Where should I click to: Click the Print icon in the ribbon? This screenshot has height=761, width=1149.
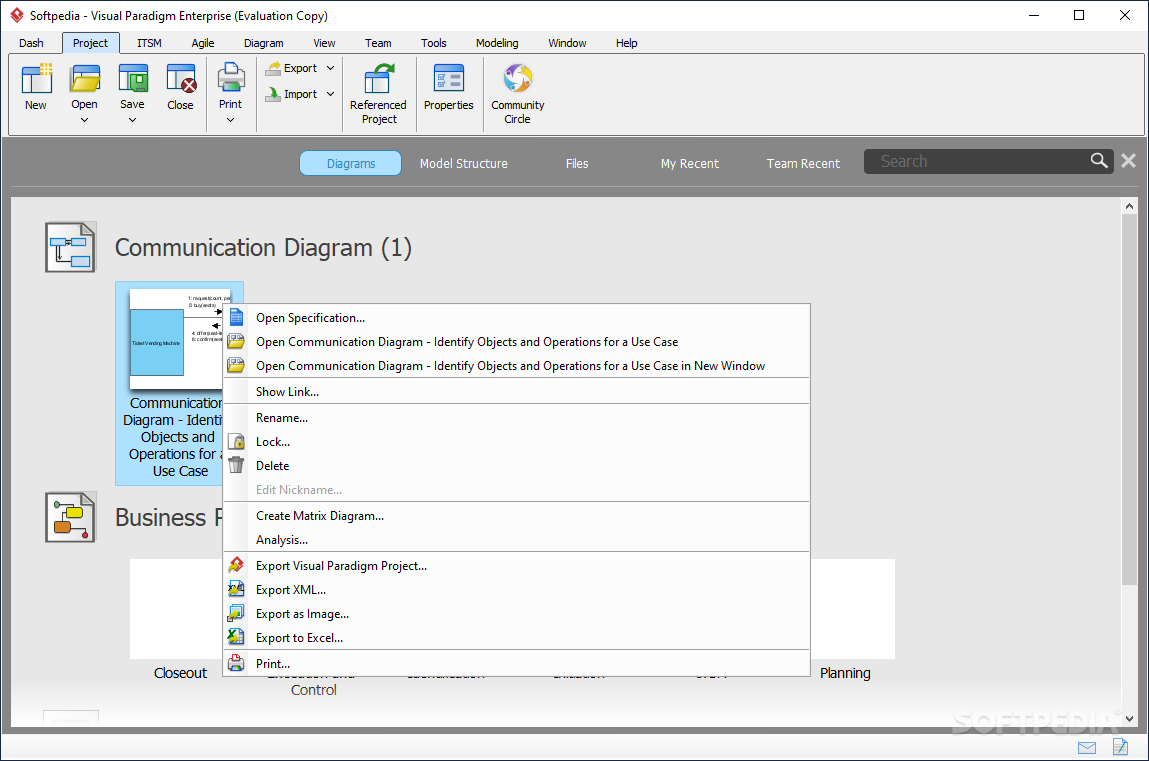231,78
